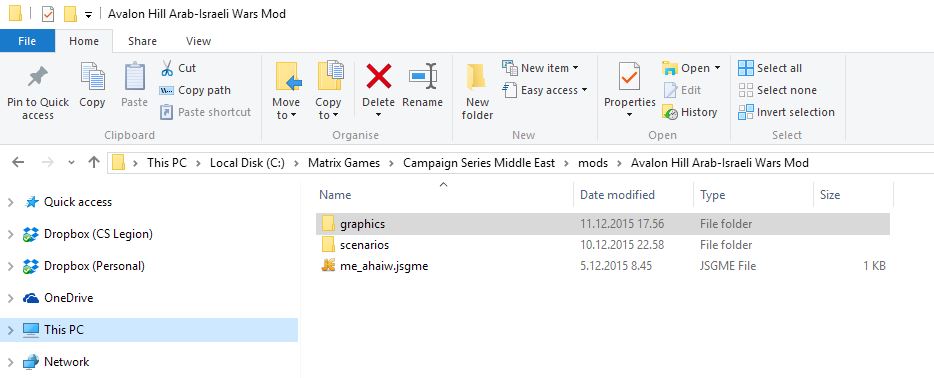The width and height of the screenshot is (934, 378).
Task: Go to Campaign Series Middle East breadcrumb
Action: (x=479, y=163)
